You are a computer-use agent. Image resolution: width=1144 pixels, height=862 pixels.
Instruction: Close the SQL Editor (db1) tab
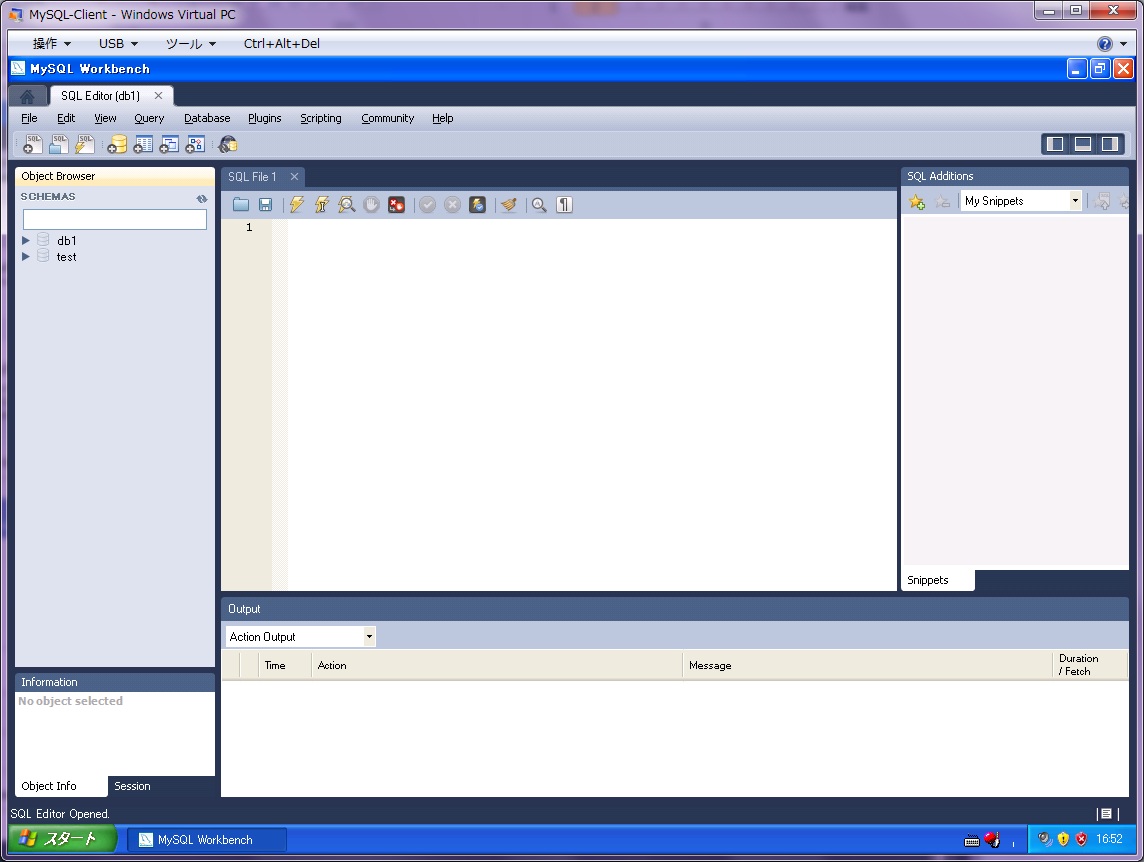(158, 96)
